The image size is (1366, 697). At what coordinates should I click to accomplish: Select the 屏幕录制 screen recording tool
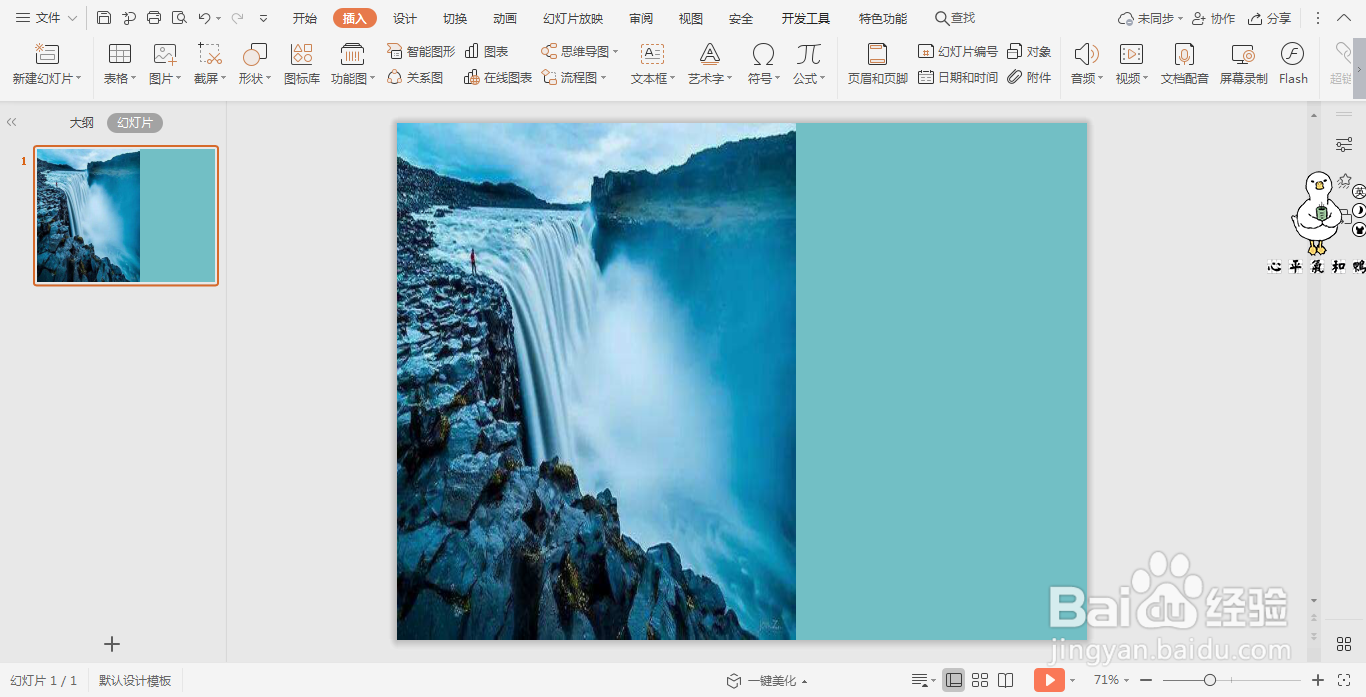(x=1243, y=64)
